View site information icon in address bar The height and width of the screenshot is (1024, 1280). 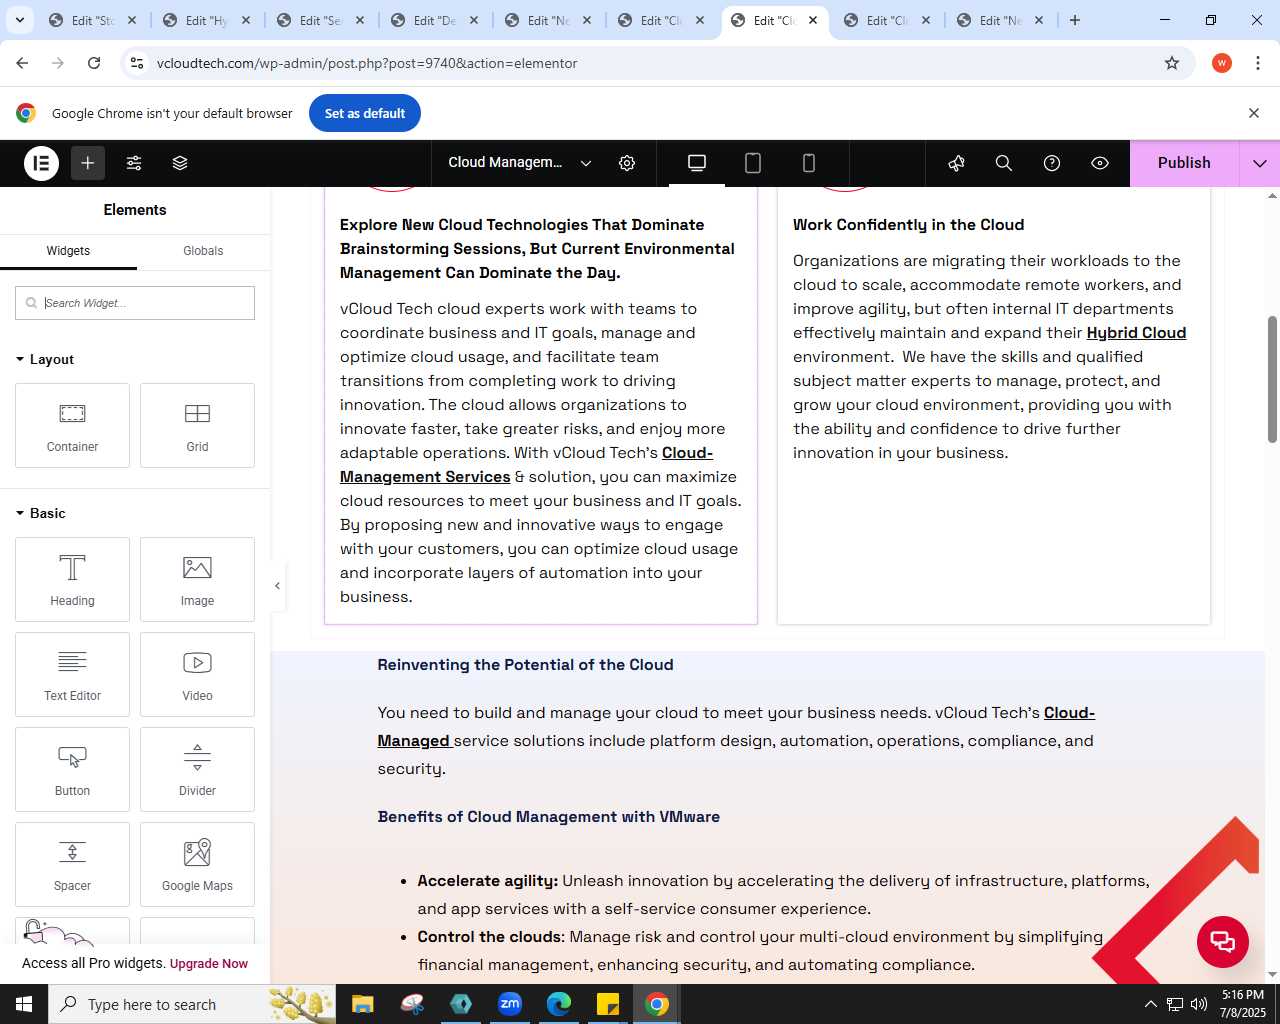[x=137, y=63]
